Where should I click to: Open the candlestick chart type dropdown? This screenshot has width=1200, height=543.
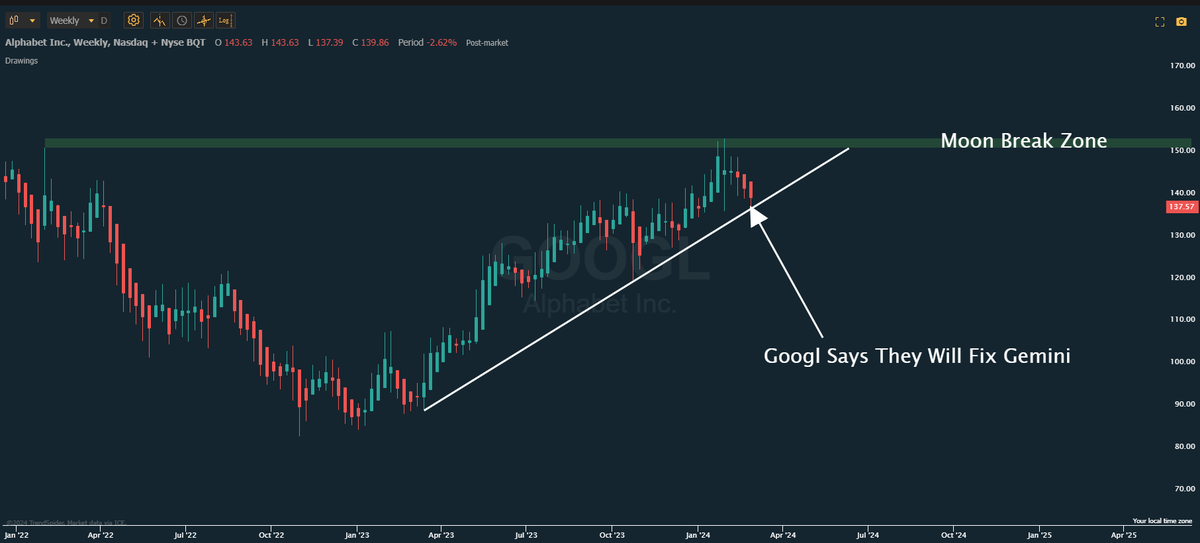tap(22, 20)
